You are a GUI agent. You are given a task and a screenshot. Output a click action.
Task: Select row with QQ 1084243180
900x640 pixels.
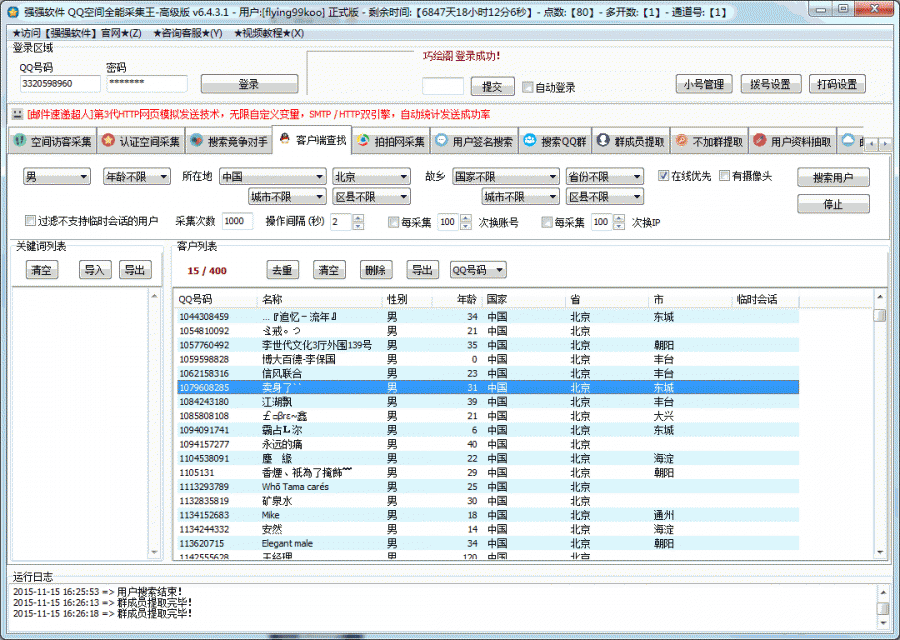[x=487, y=402]
